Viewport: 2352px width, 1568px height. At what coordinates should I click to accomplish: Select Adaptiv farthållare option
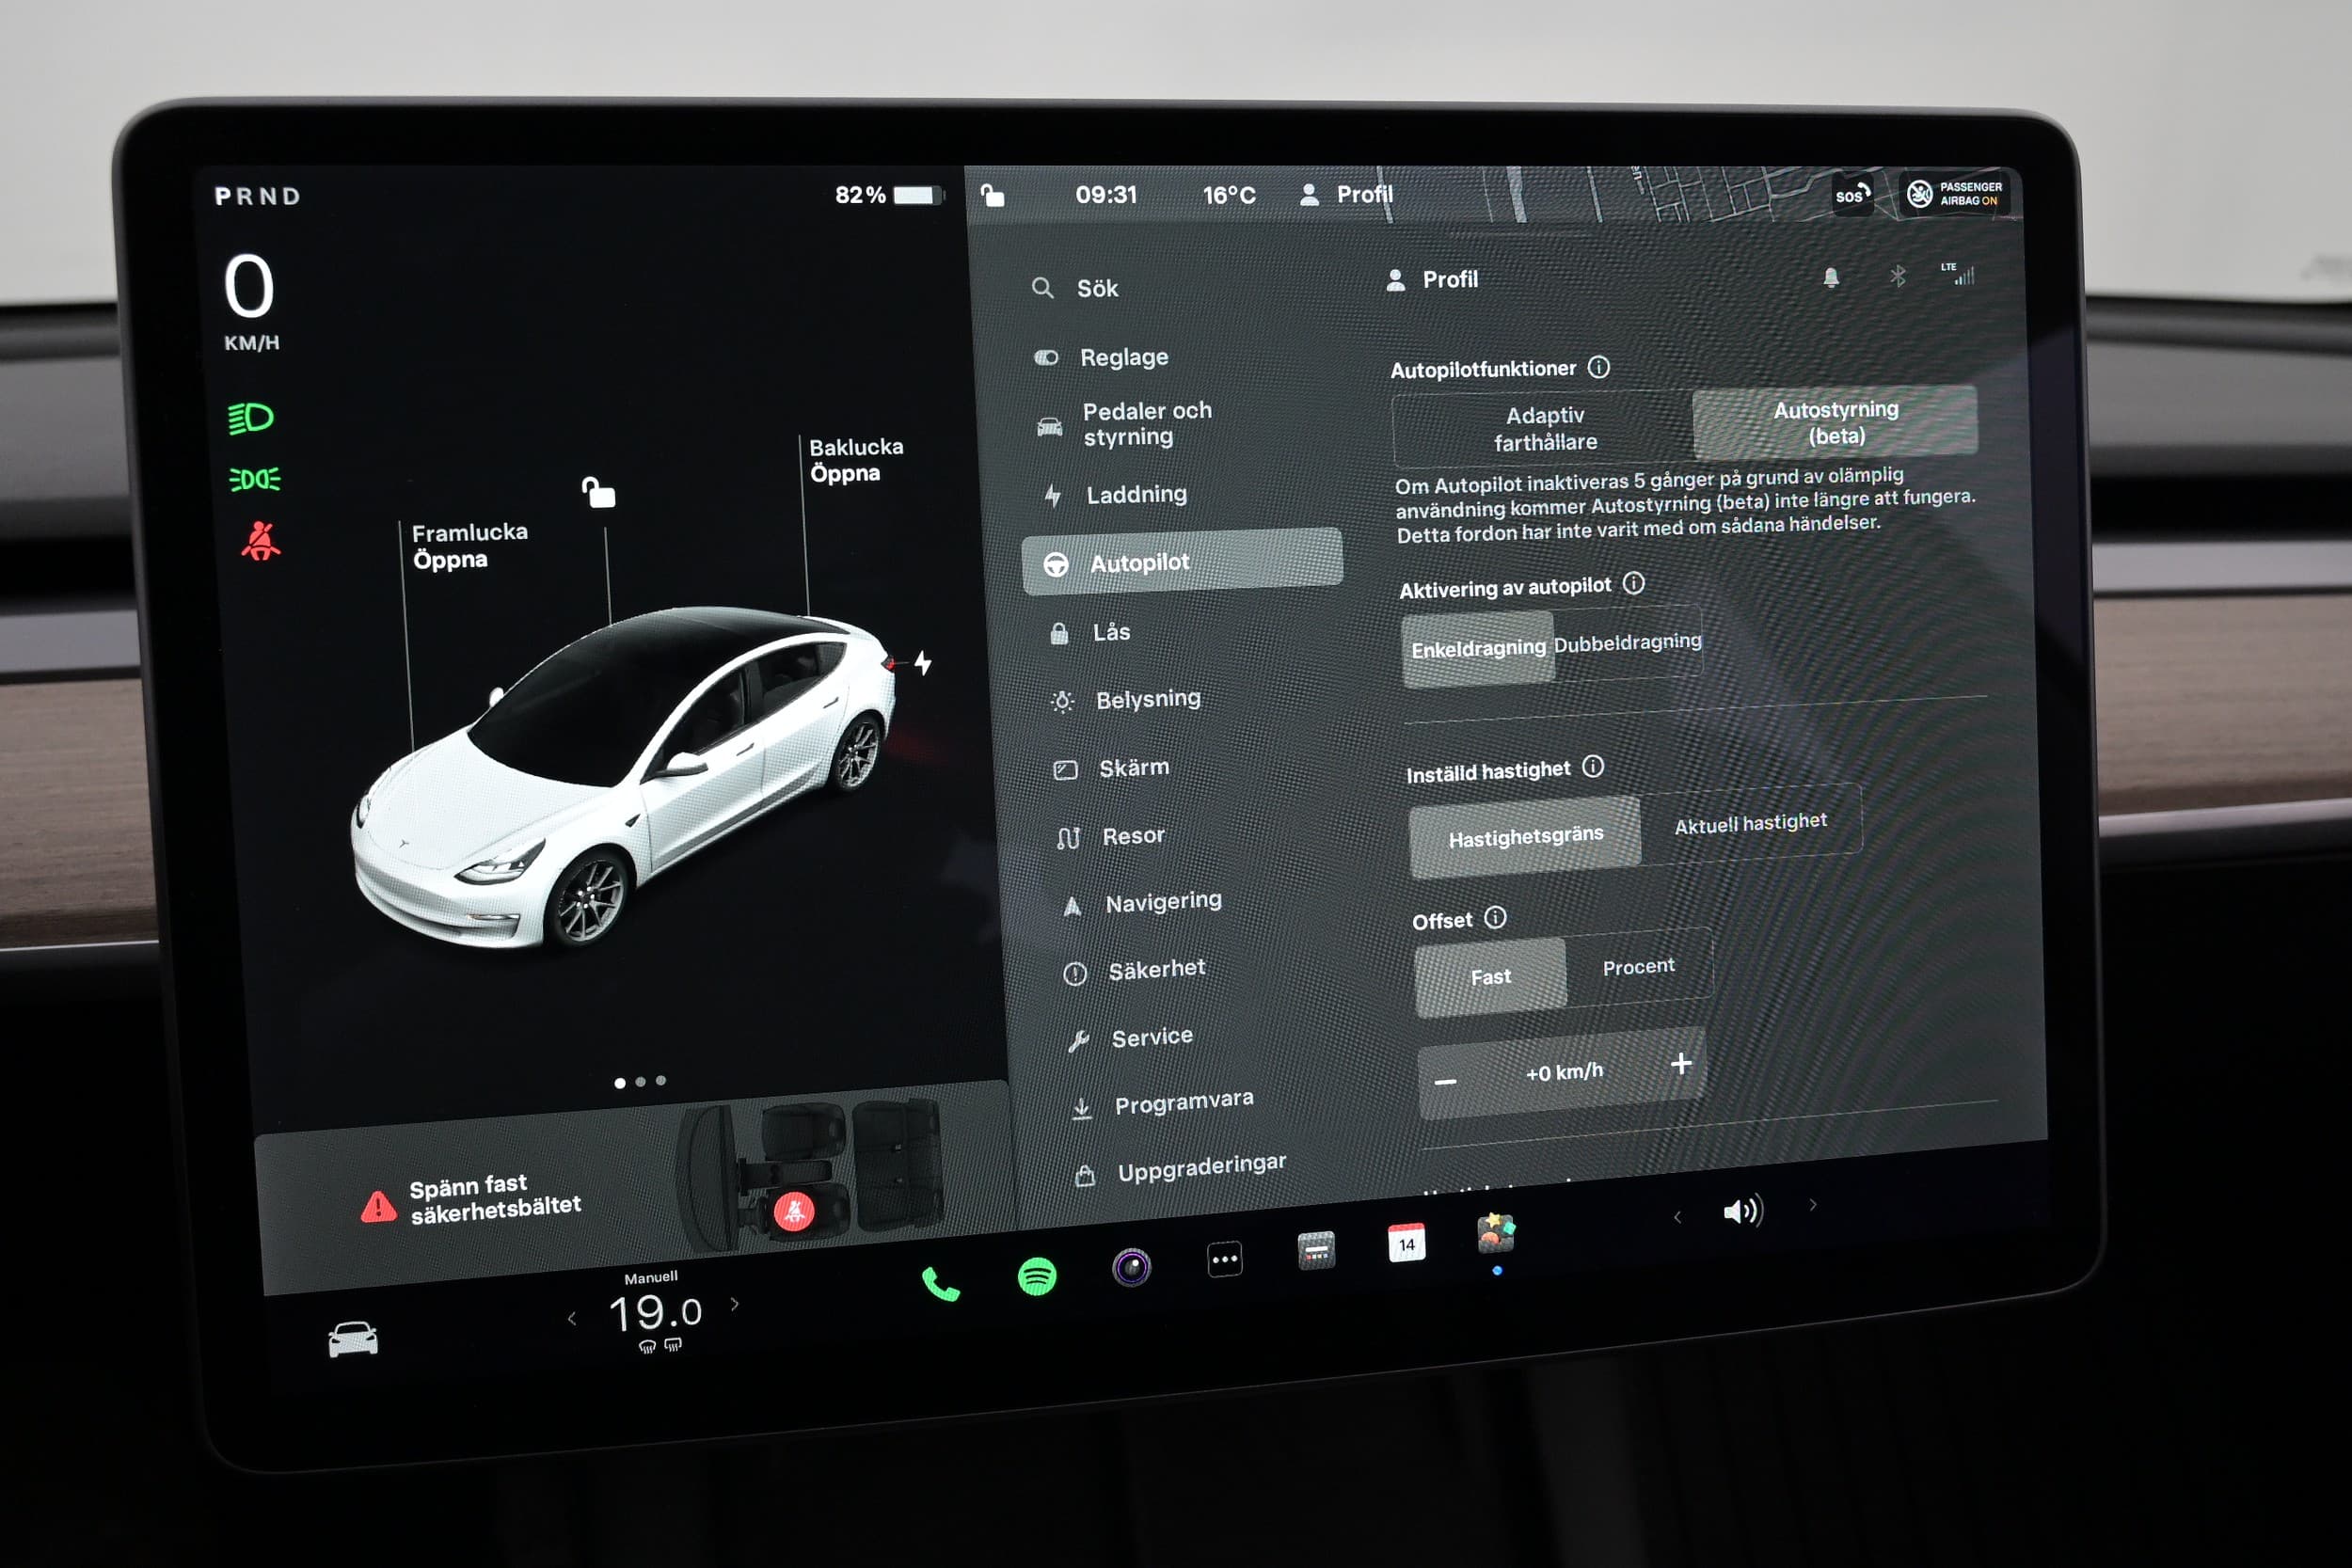tap(1544, 428)
